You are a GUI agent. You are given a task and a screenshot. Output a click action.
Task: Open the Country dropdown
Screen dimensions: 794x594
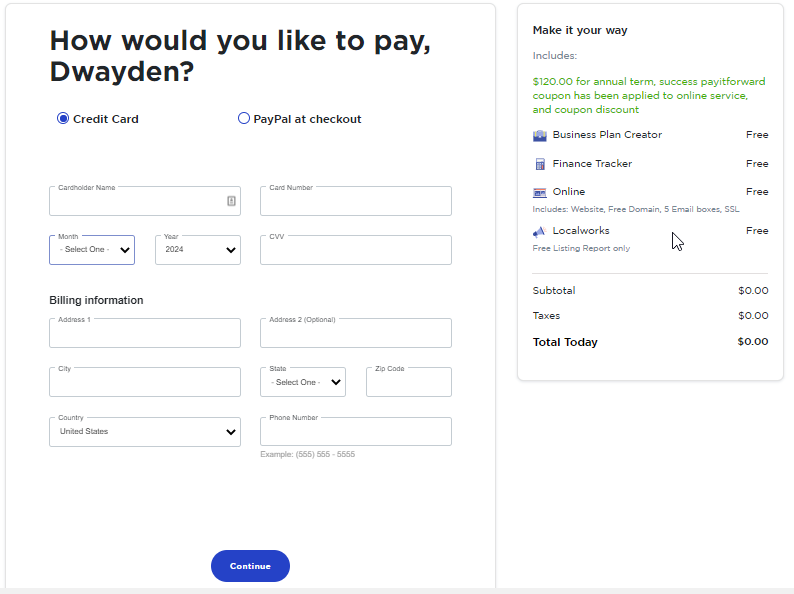pos(145,432)
